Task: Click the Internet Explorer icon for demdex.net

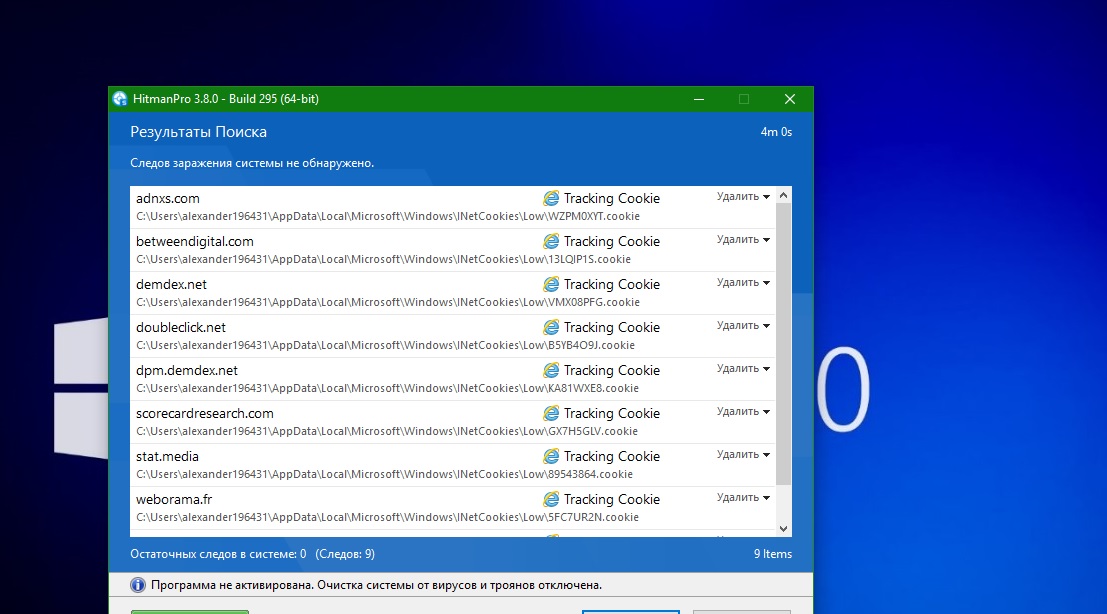Action: click(551, 284)
